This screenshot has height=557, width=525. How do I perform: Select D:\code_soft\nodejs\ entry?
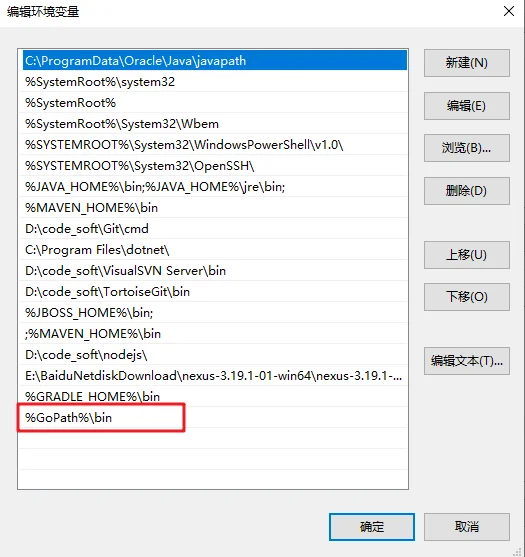tap(213, 354)
